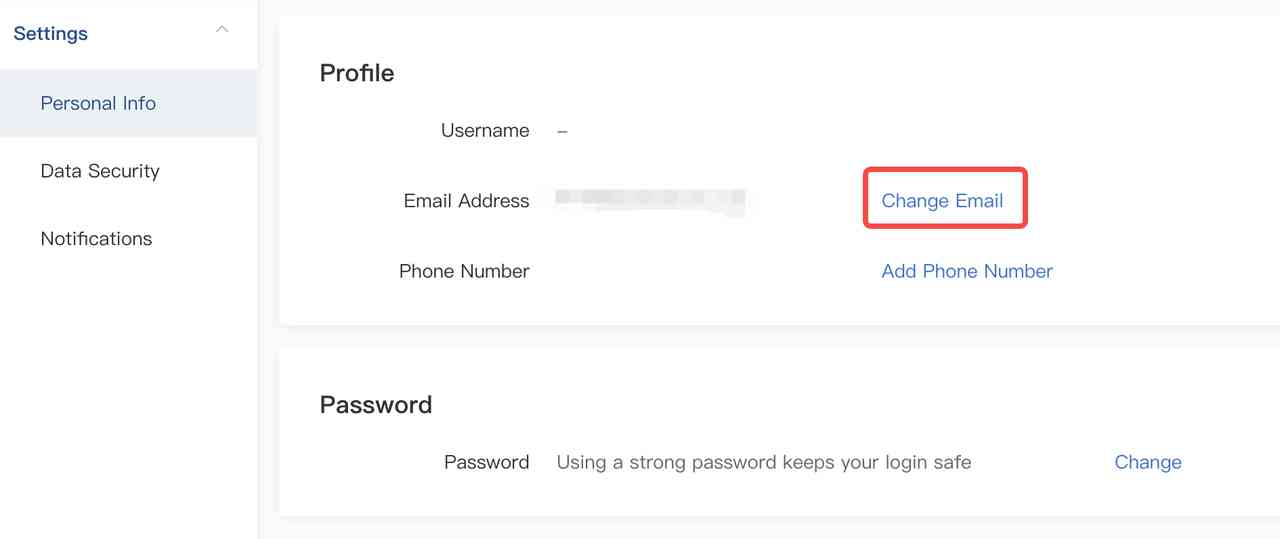
Task: Open the Personal Info page
Action: point(98,103)
